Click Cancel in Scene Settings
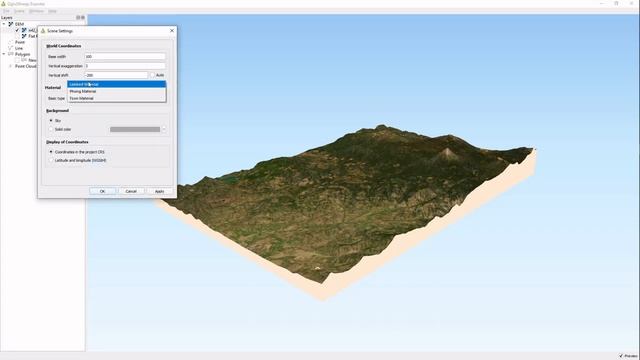Viewport: 640px width, 360px height. (131, 191)
